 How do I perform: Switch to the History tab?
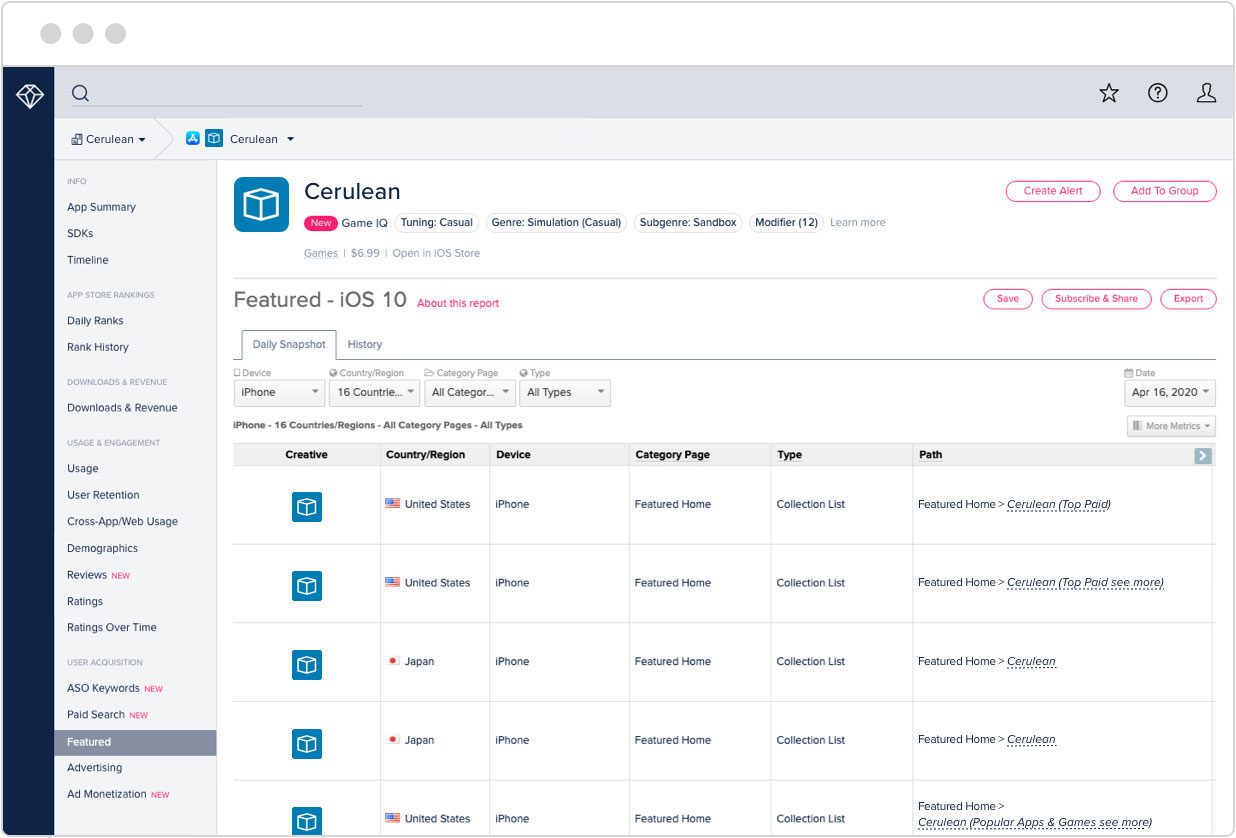pyautogui.click(x=364, y=344)
